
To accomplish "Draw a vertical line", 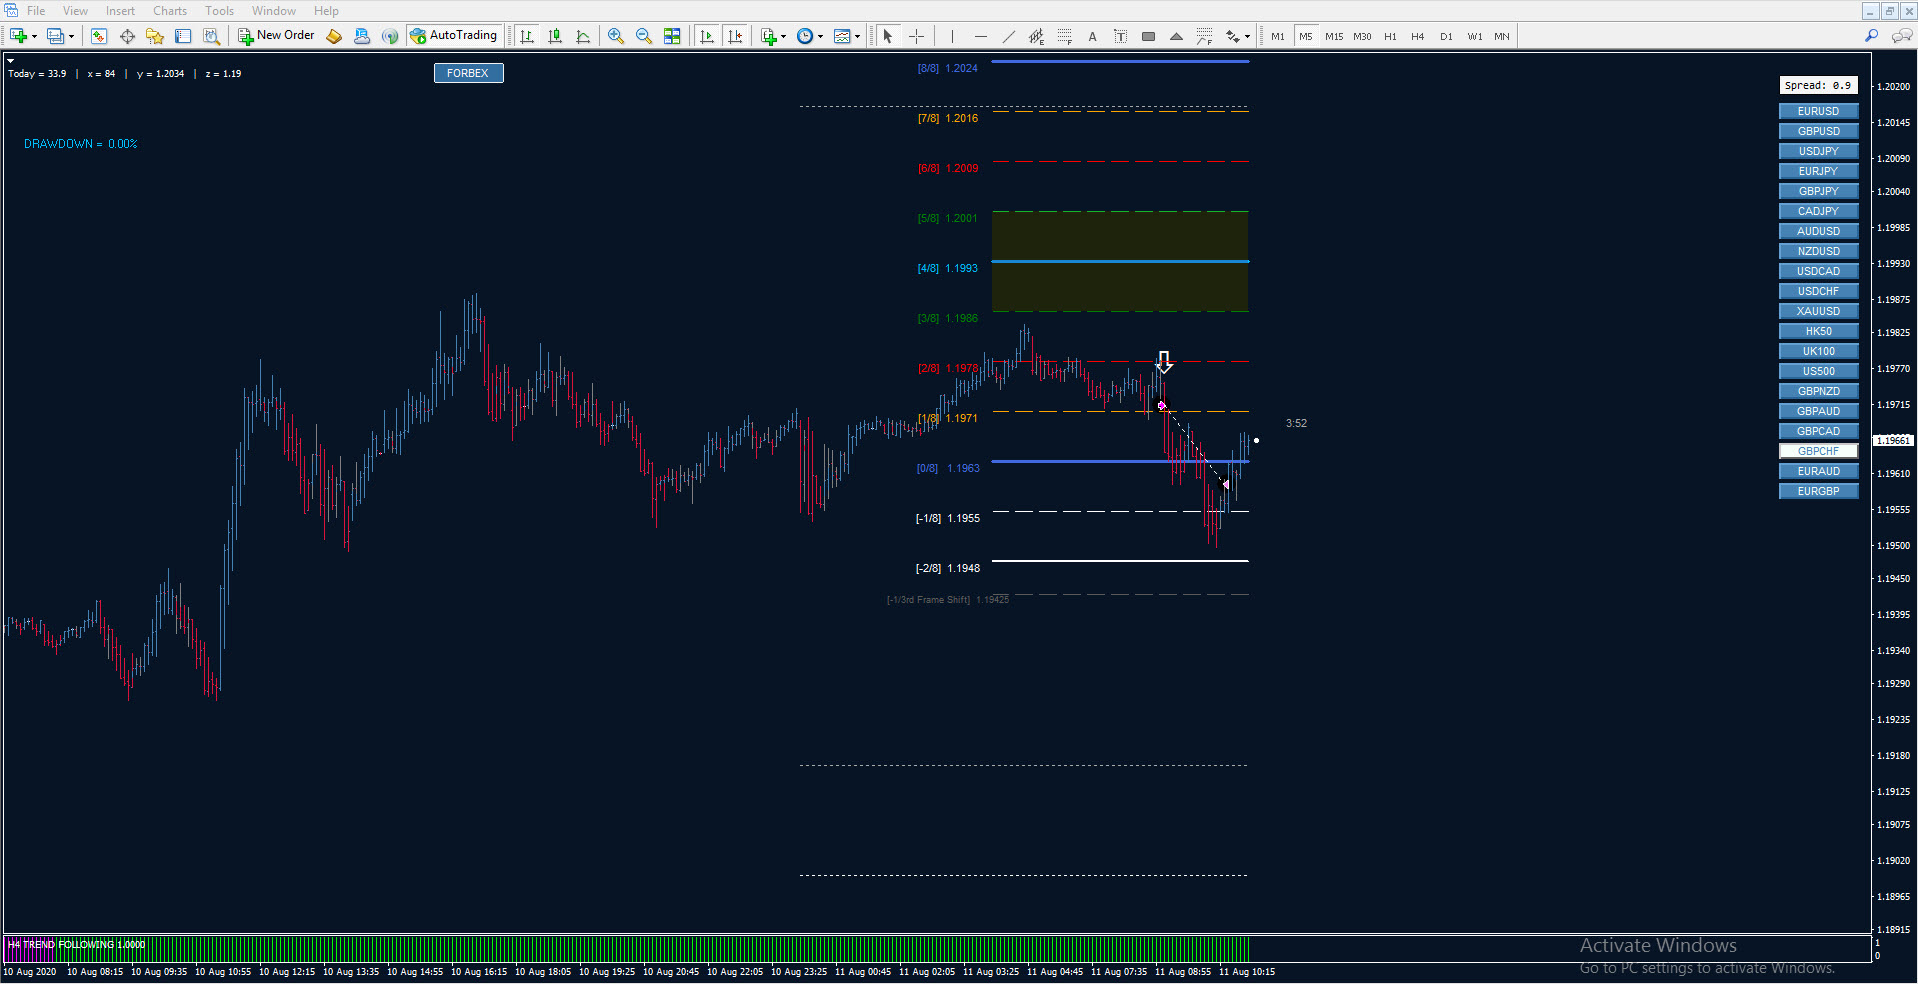I will click(x=953, y=36).
